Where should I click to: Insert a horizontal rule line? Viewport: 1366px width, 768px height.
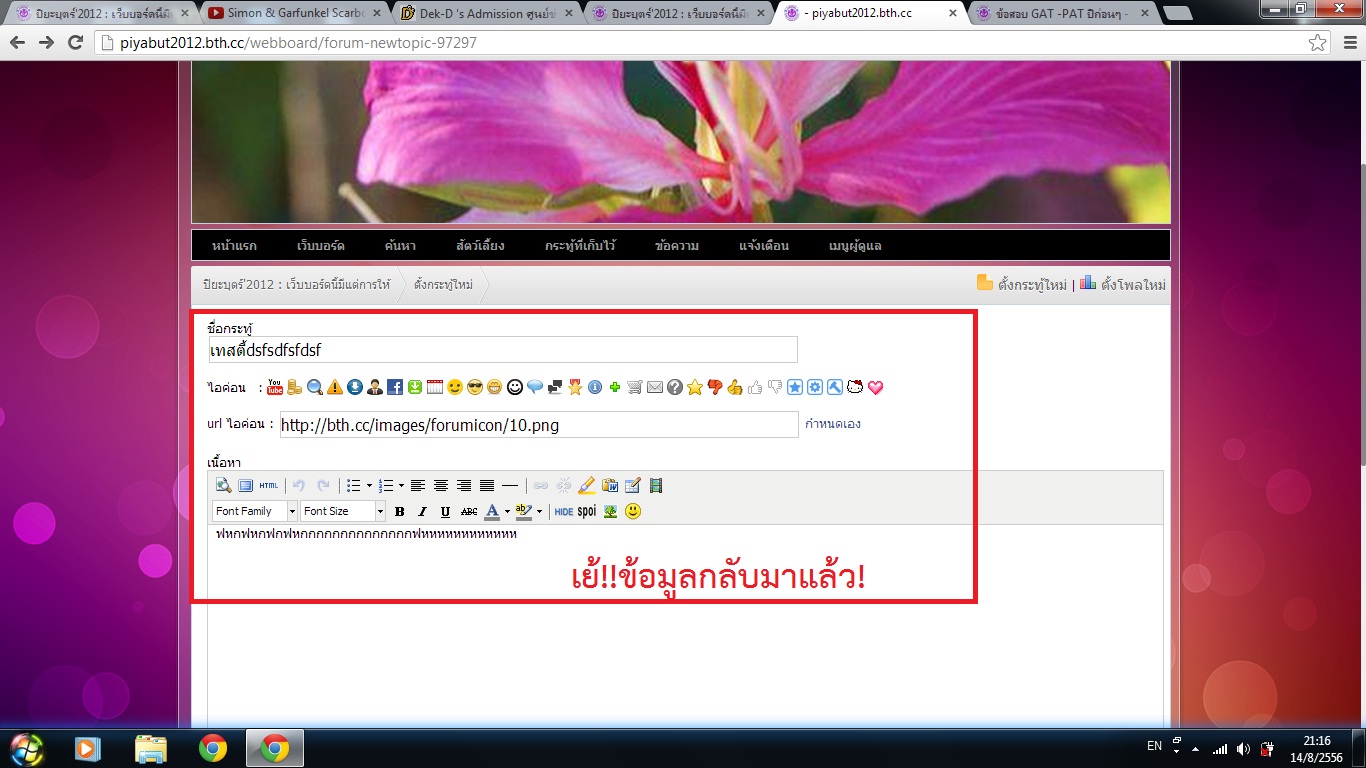[x=510, y=486]
